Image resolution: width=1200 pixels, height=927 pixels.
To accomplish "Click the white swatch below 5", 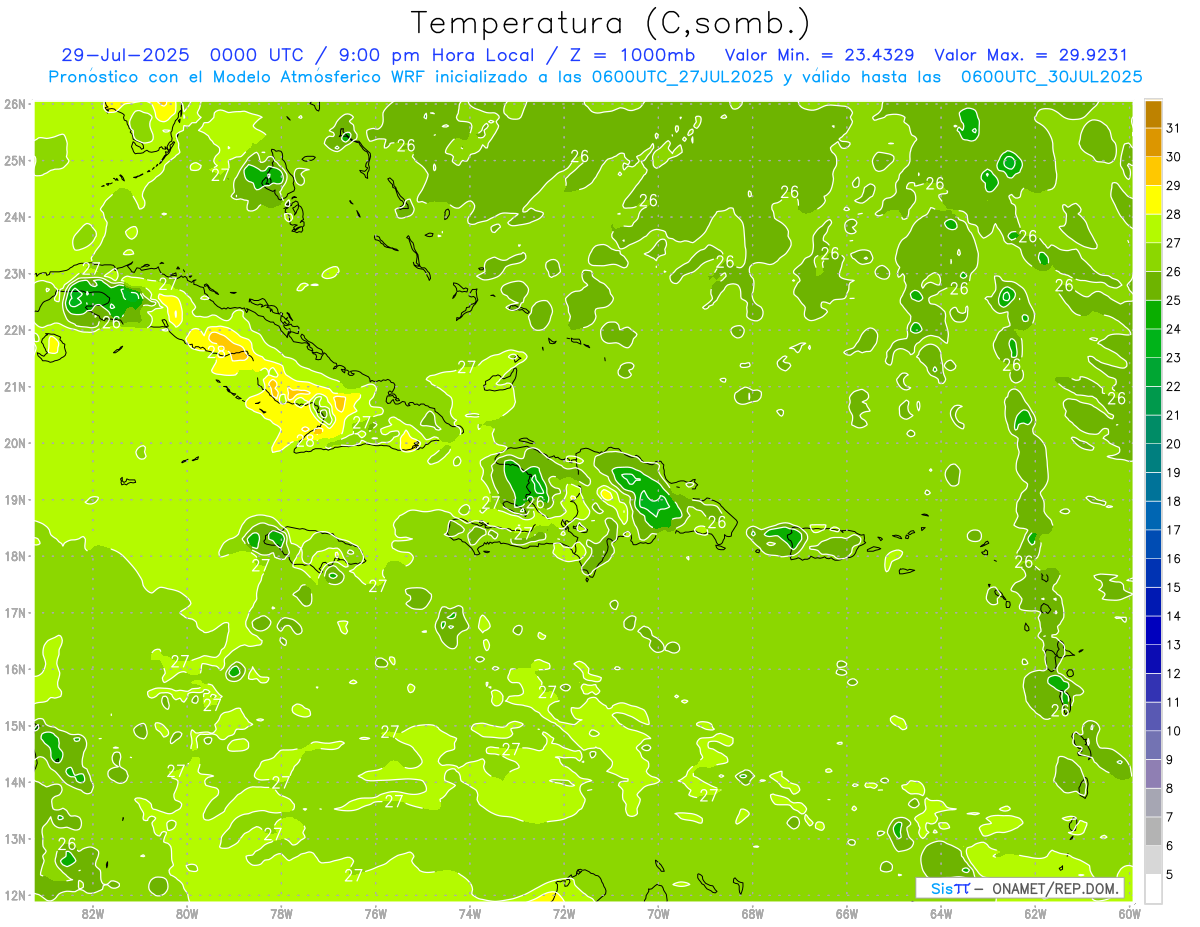I will (x=1153, y=888).
